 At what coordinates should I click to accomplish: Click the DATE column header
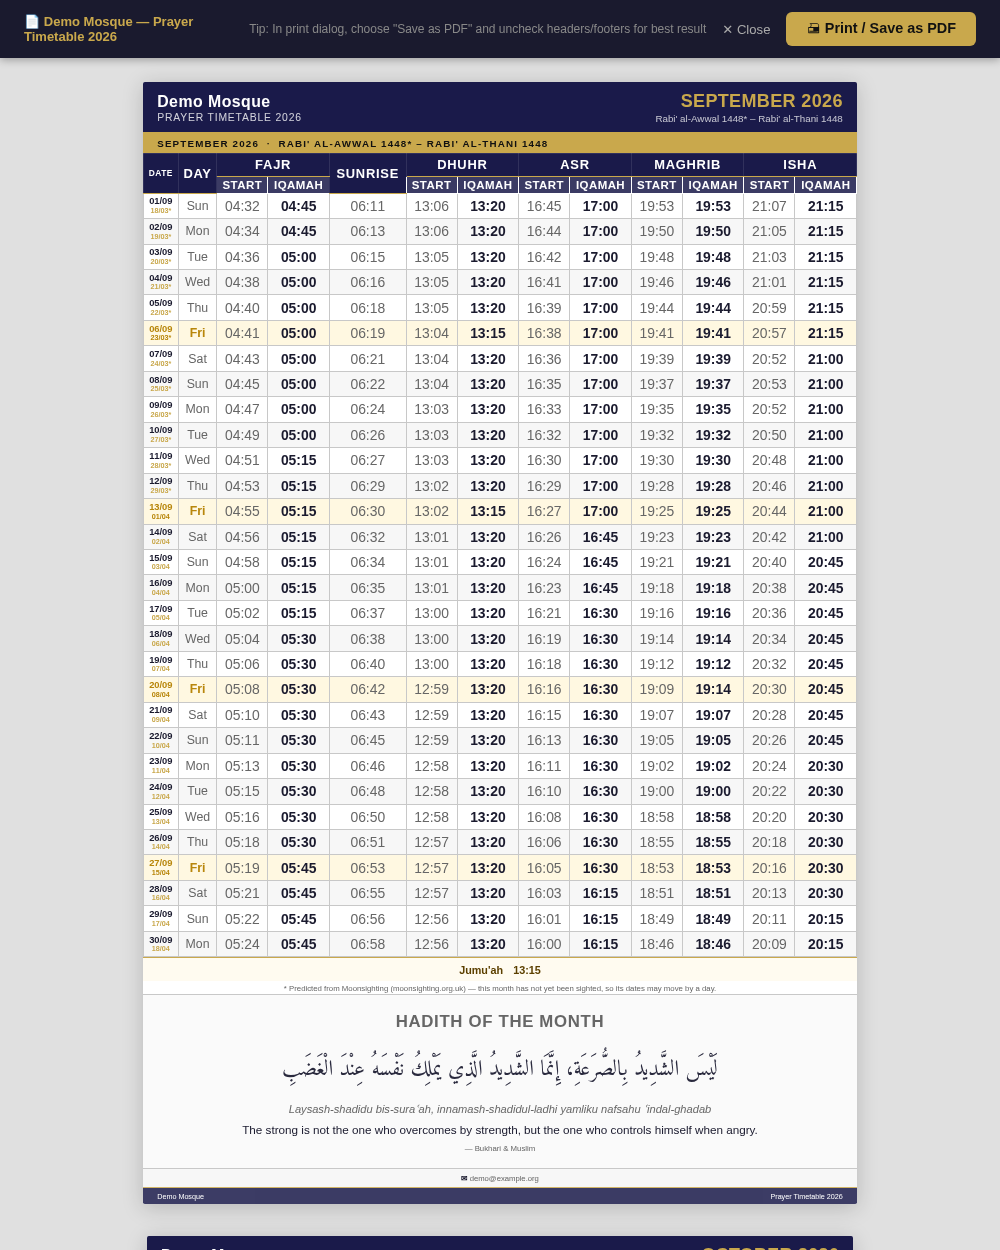click(x=161, y=174)
